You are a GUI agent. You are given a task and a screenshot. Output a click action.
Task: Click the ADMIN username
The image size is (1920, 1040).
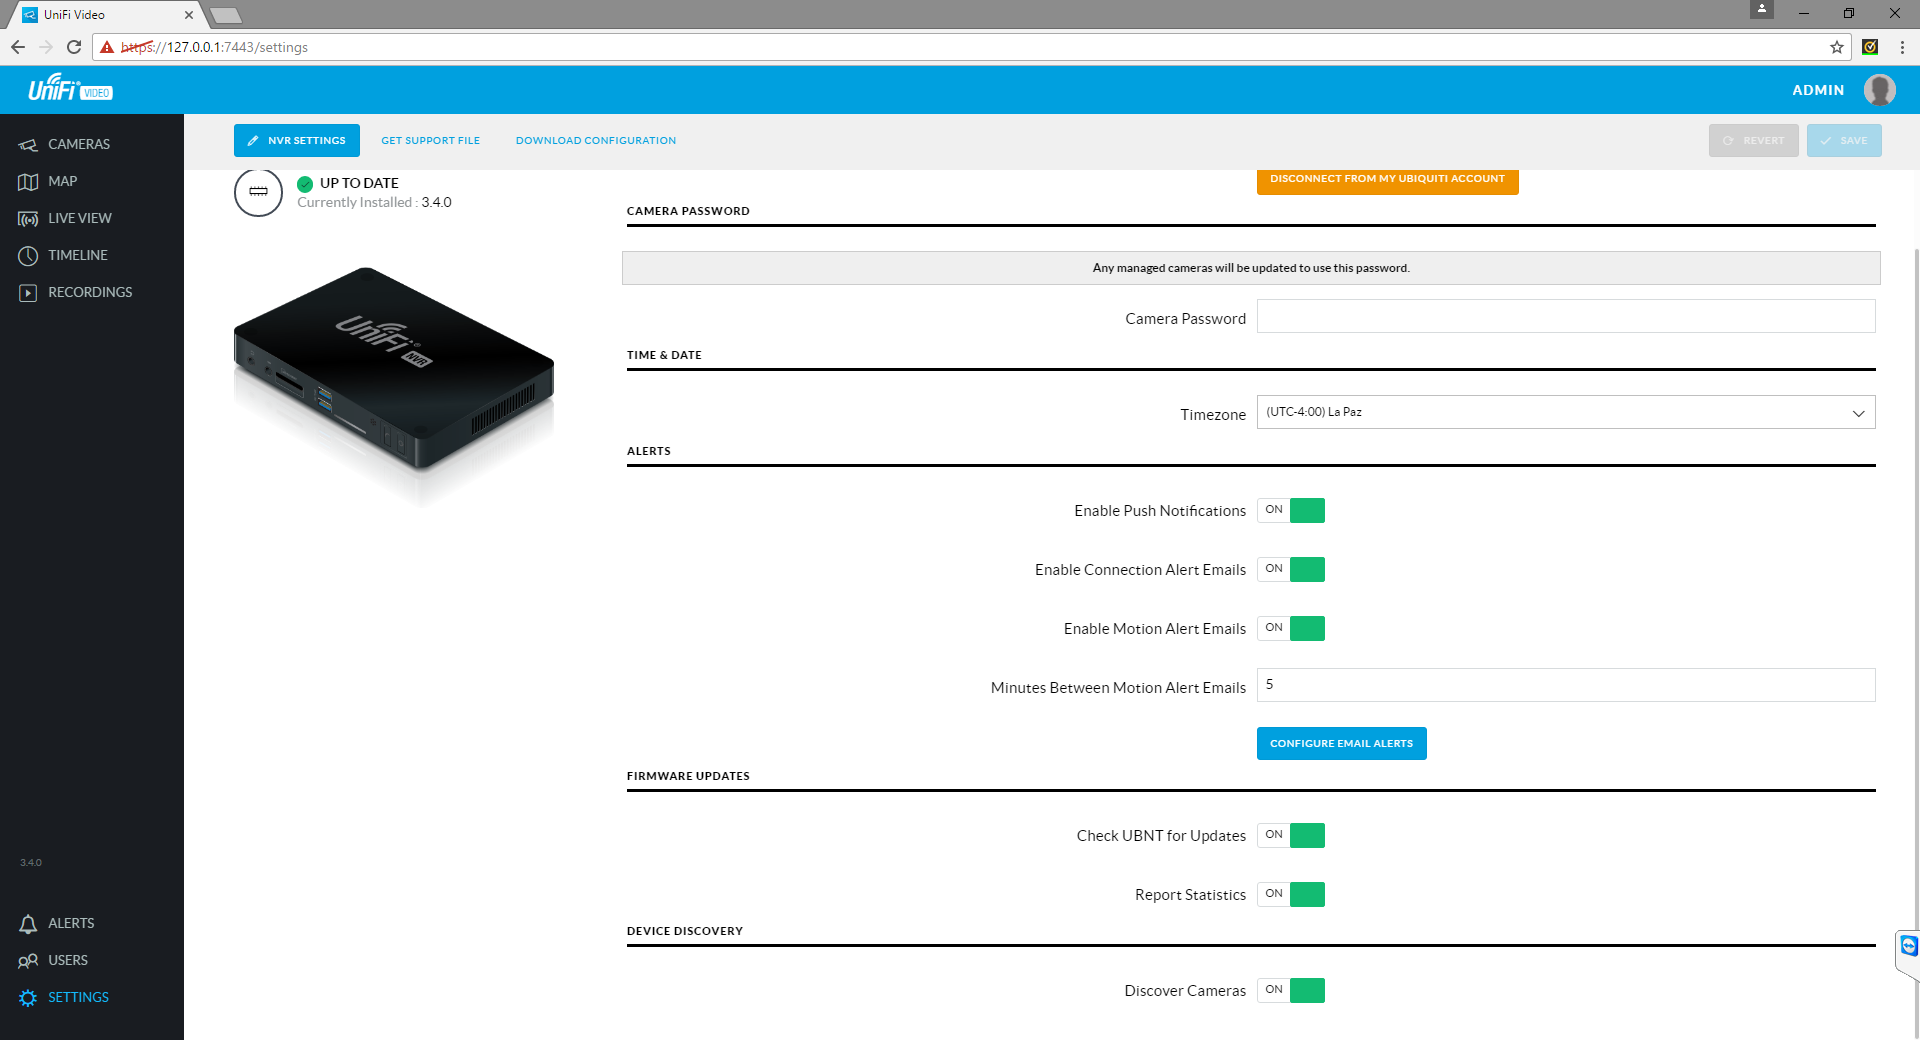(x=1818, y=90)
